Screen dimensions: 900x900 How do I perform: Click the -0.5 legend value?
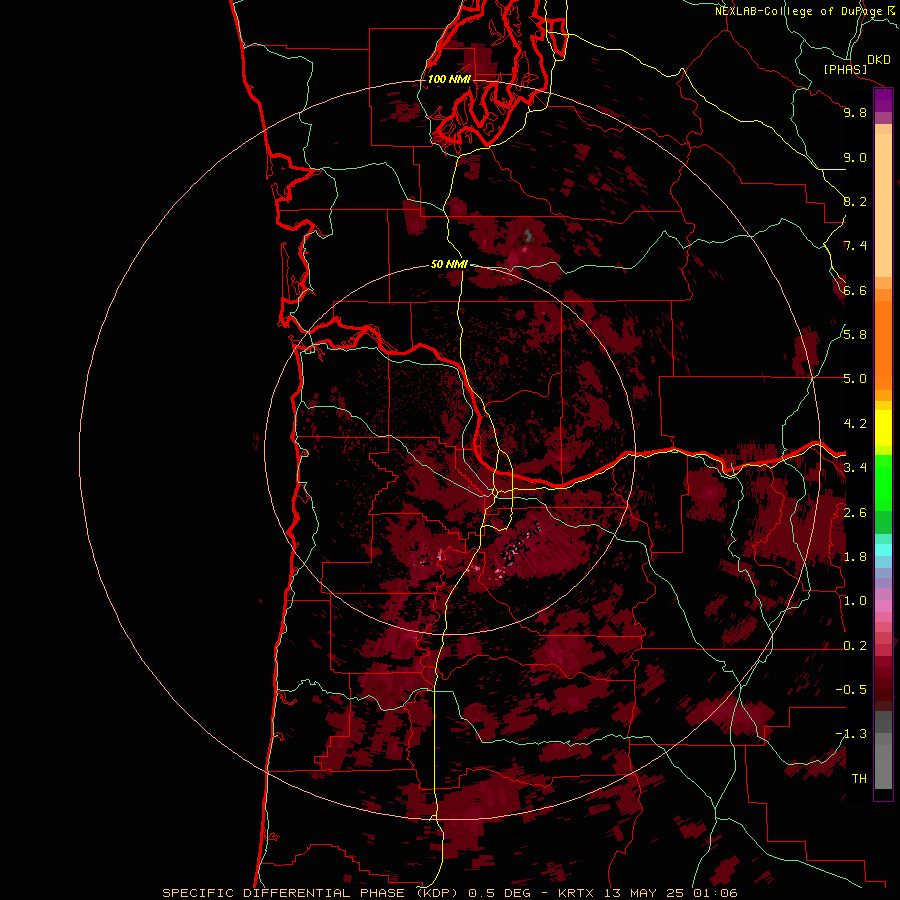click(851, 690)
